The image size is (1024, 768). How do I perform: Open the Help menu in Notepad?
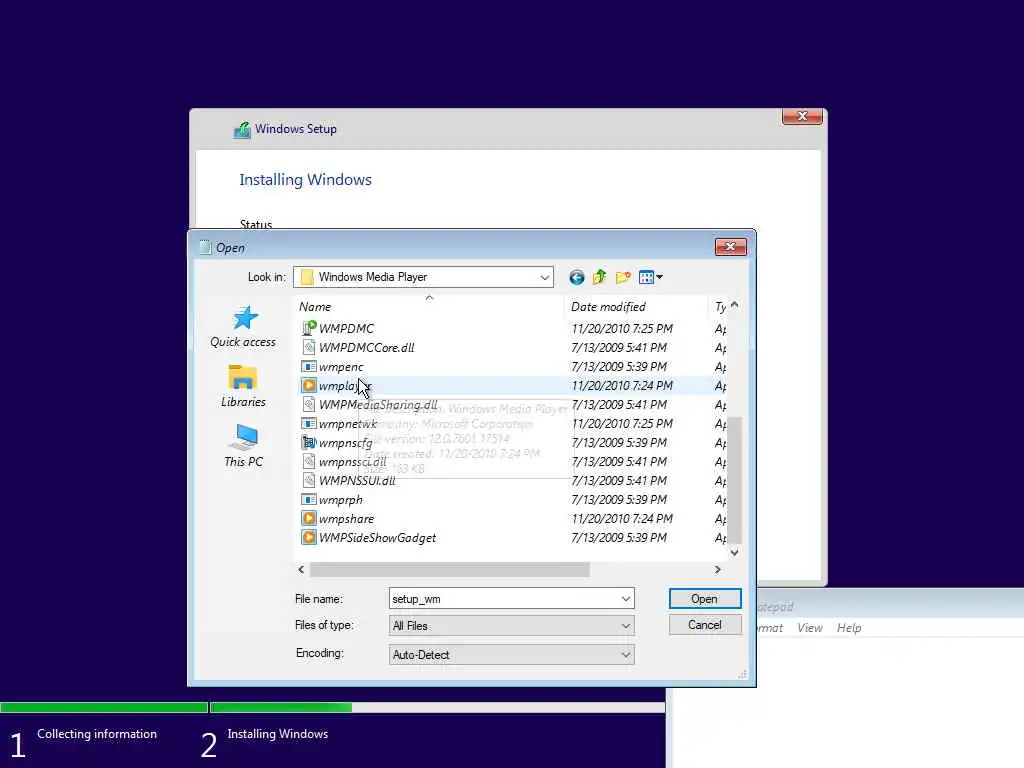click(849, 628)
